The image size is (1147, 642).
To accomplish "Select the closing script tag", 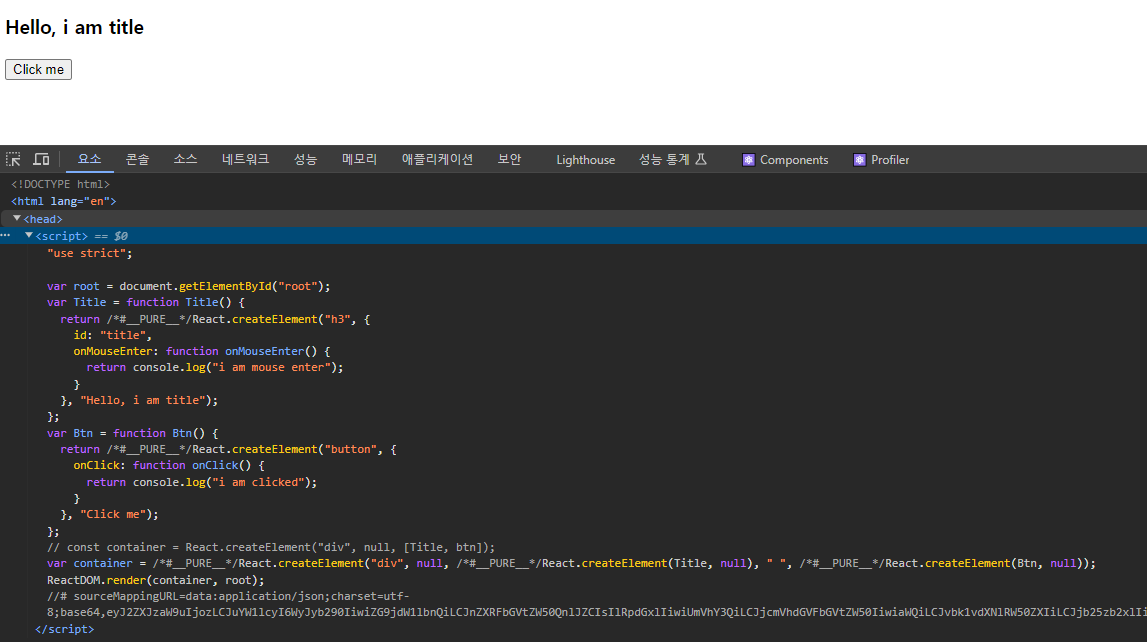I will click(64, 629).
